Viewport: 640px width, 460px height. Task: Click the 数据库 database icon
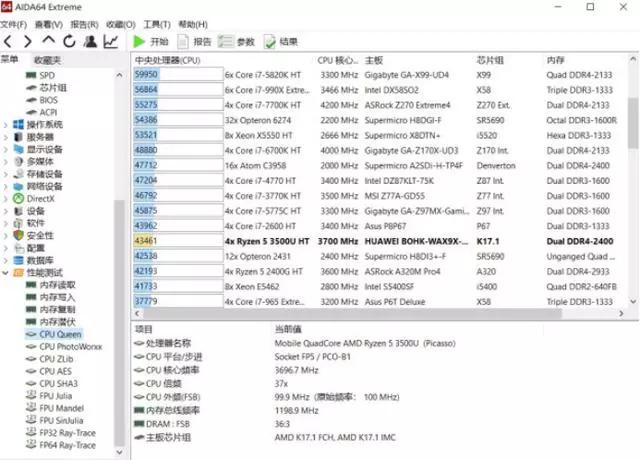pos(18,260)
